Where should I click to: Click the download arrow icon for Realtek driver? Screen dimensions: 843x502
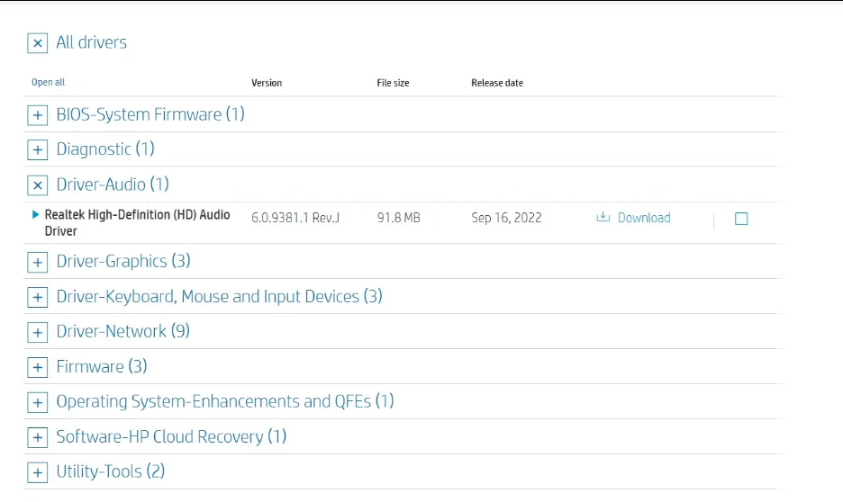[x=603, y=218]
